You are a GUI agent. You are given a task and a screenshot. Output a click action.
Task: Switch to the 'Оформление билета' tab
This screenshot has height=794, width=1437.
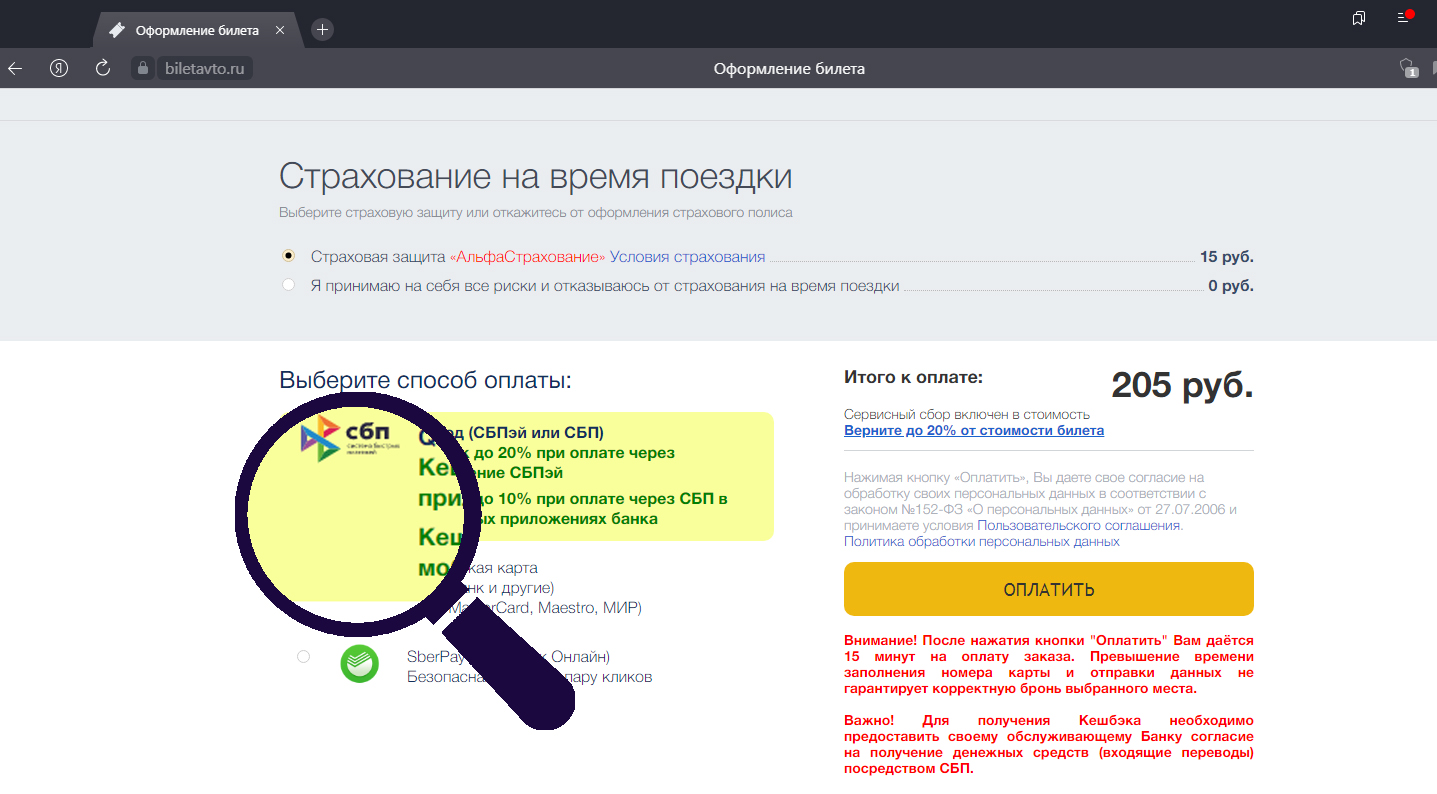click(197, 30)
